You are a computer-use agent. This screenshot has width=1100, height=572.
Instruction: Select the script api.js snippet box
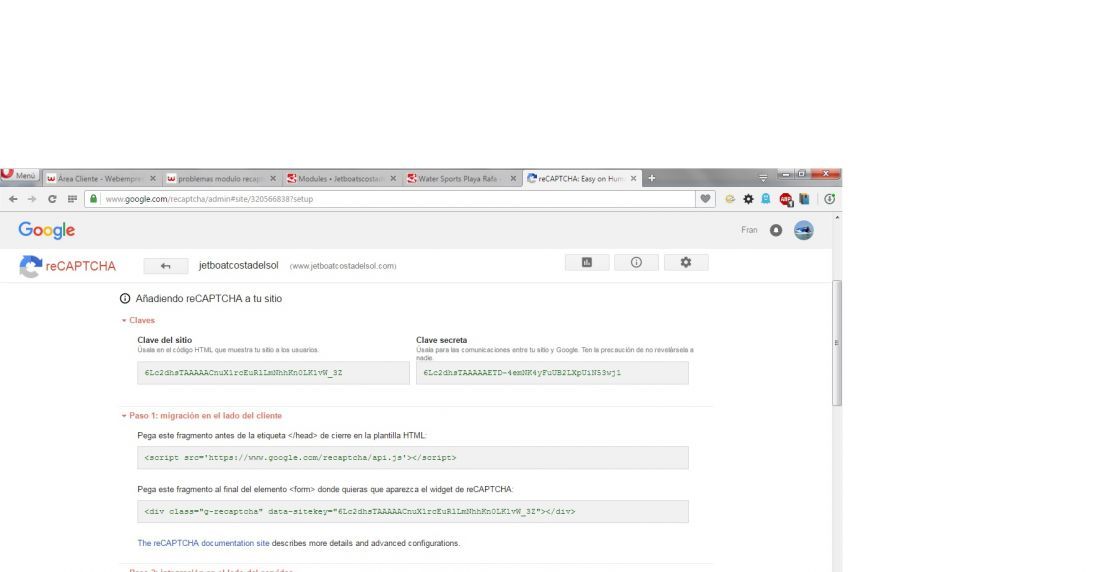[x=413, y=458]
